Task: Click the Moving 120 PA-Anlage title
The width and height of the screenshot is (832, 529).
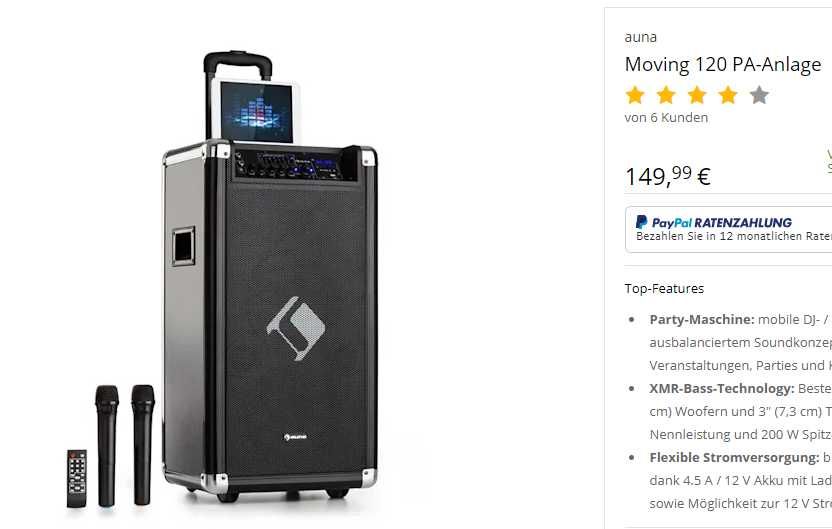Action: tap(723, 65)
